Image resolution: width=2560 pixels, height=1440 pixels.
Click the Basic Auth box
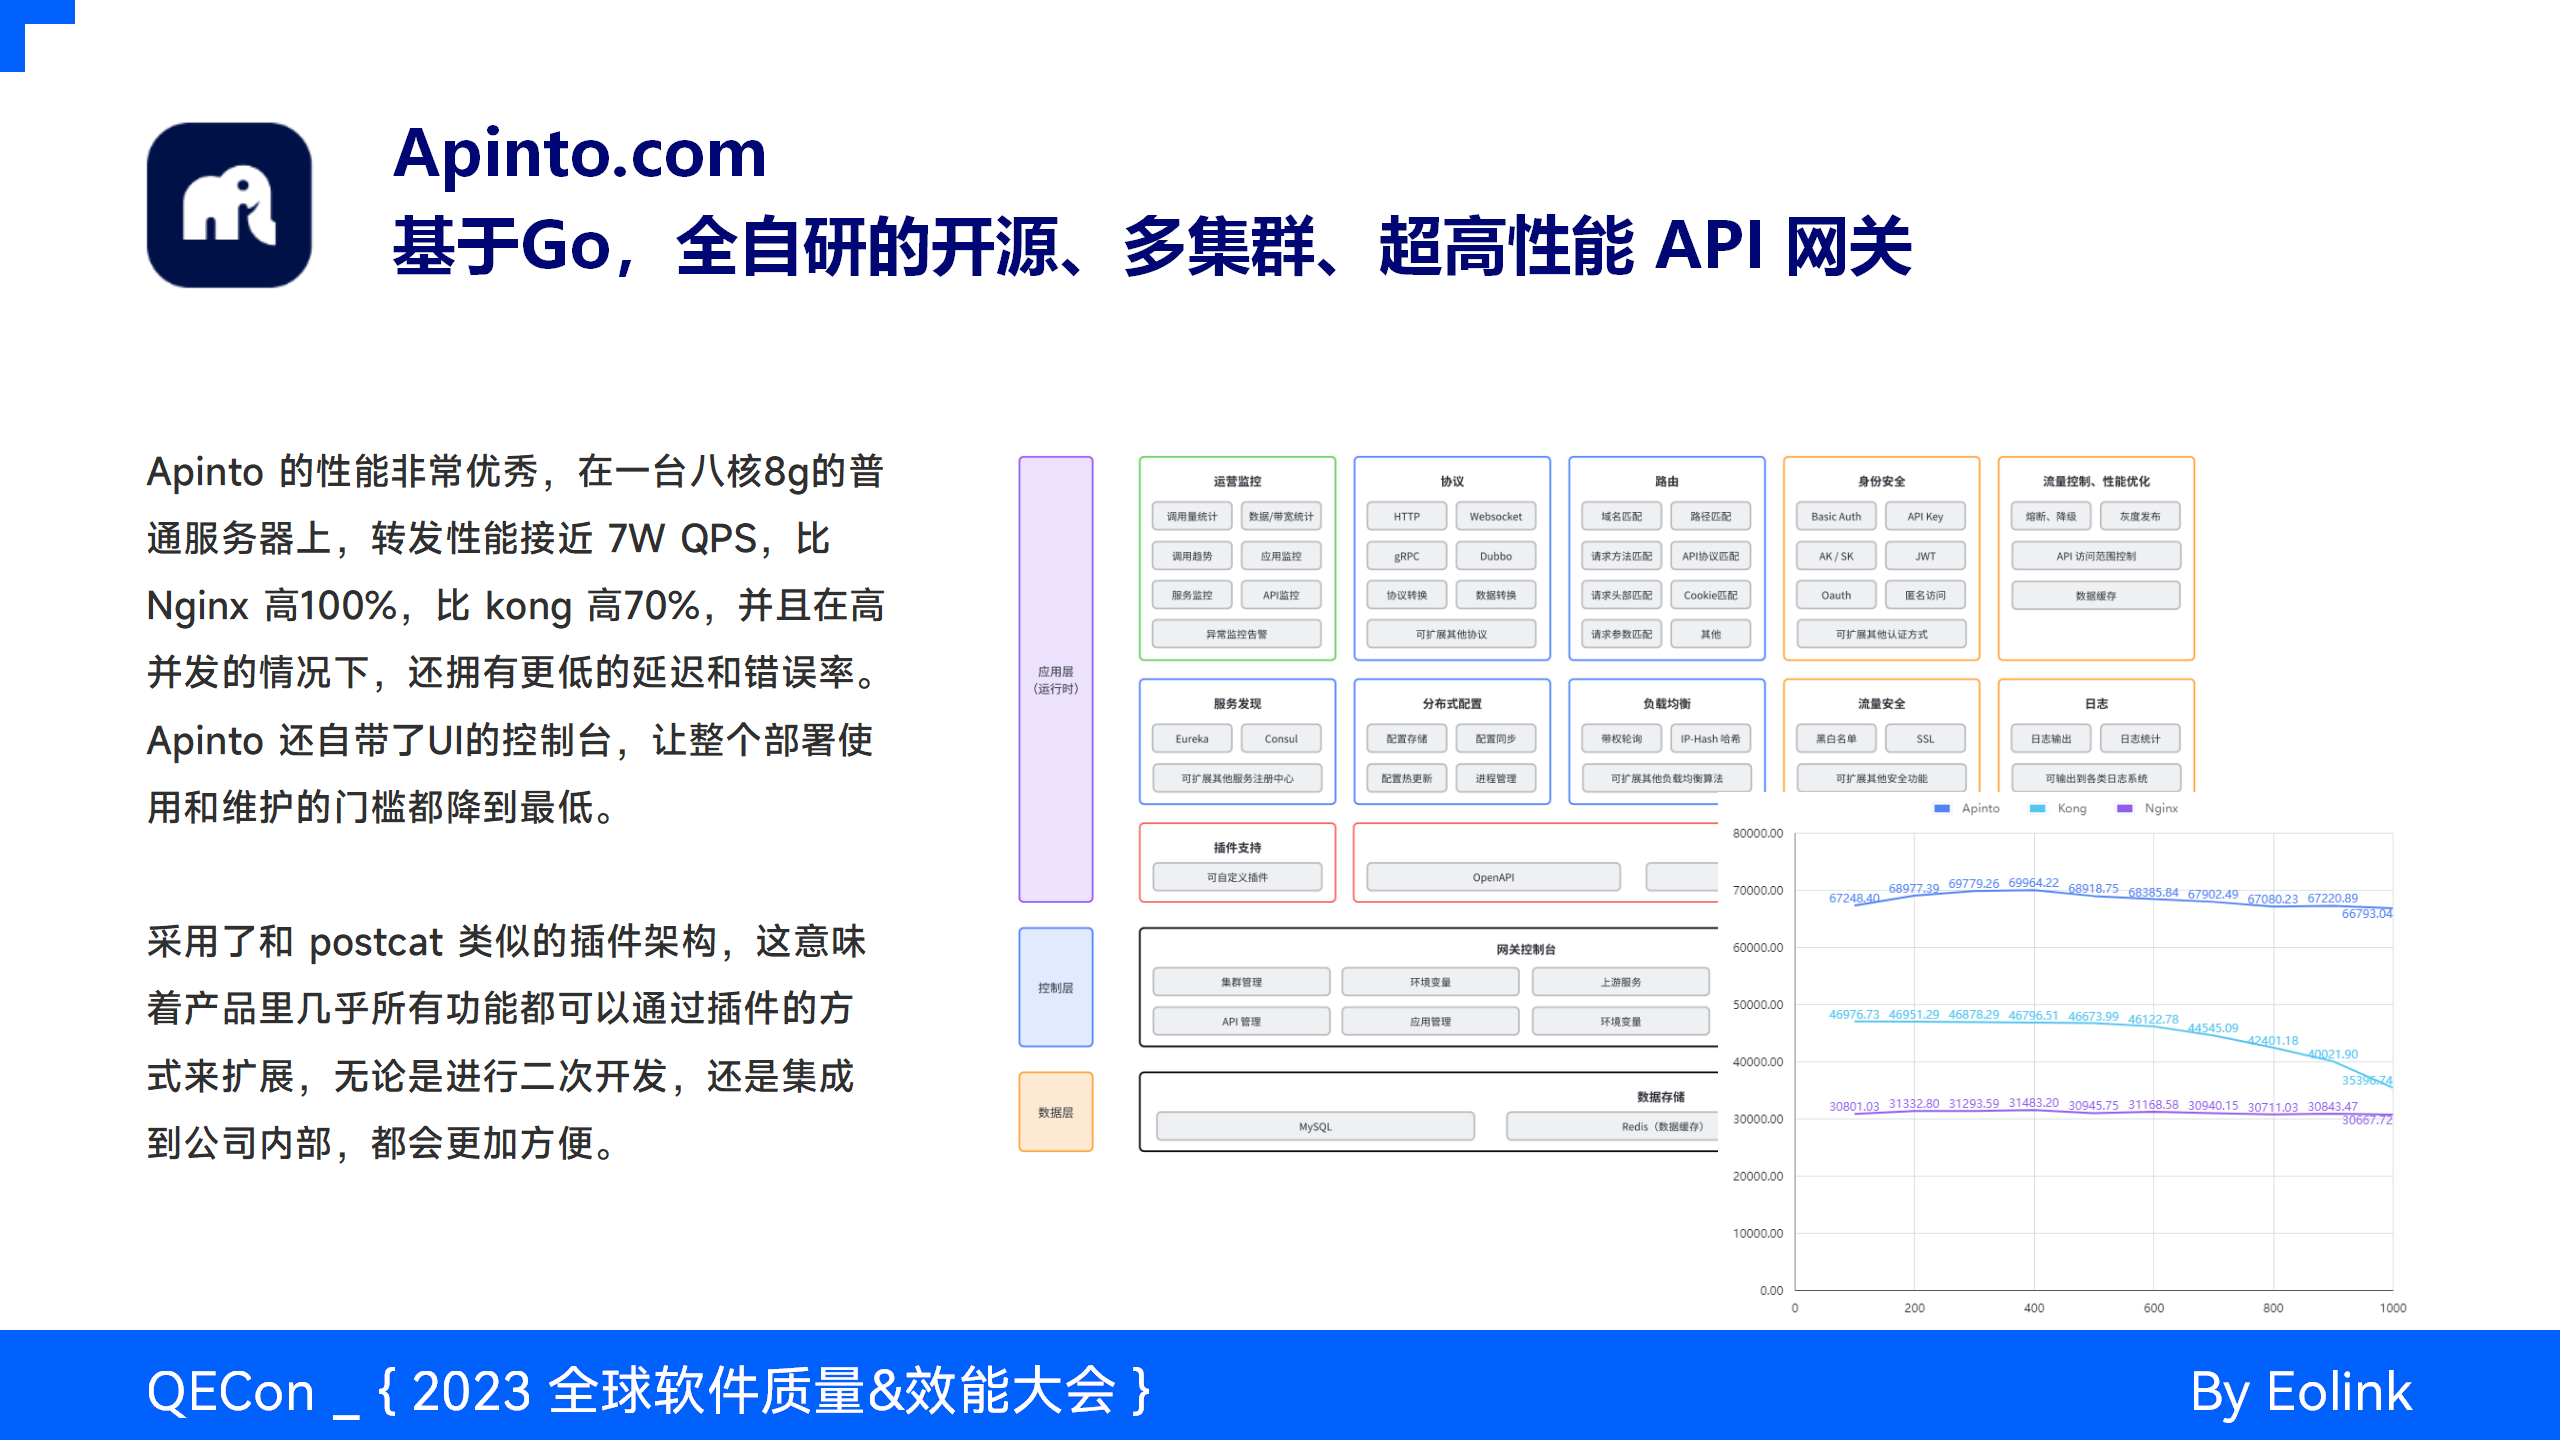(1836, 516)
